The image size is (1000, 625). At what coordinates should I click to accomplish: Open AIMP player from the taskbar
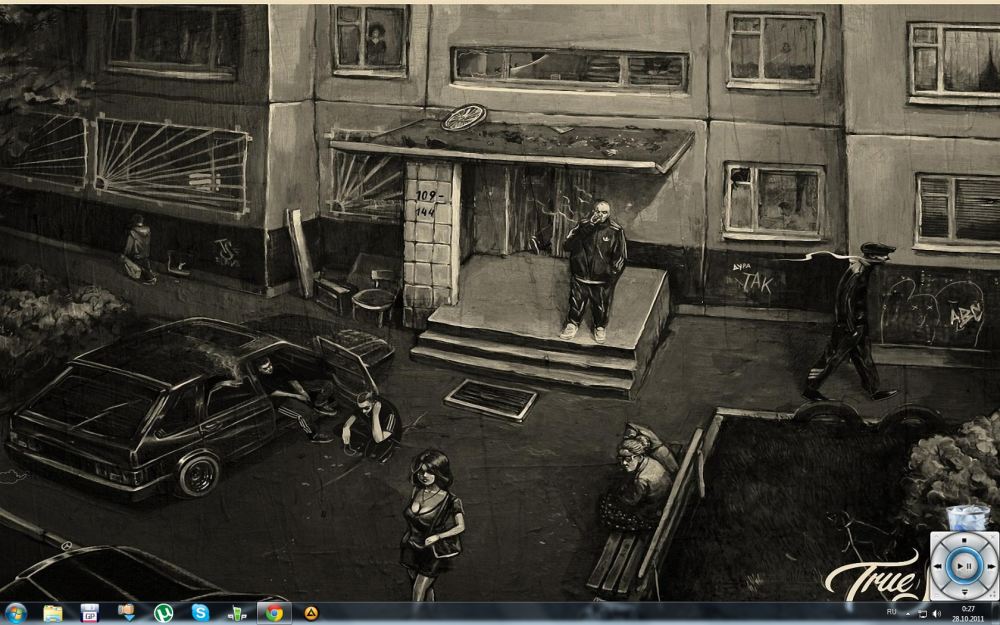click(x=311, y=614)
